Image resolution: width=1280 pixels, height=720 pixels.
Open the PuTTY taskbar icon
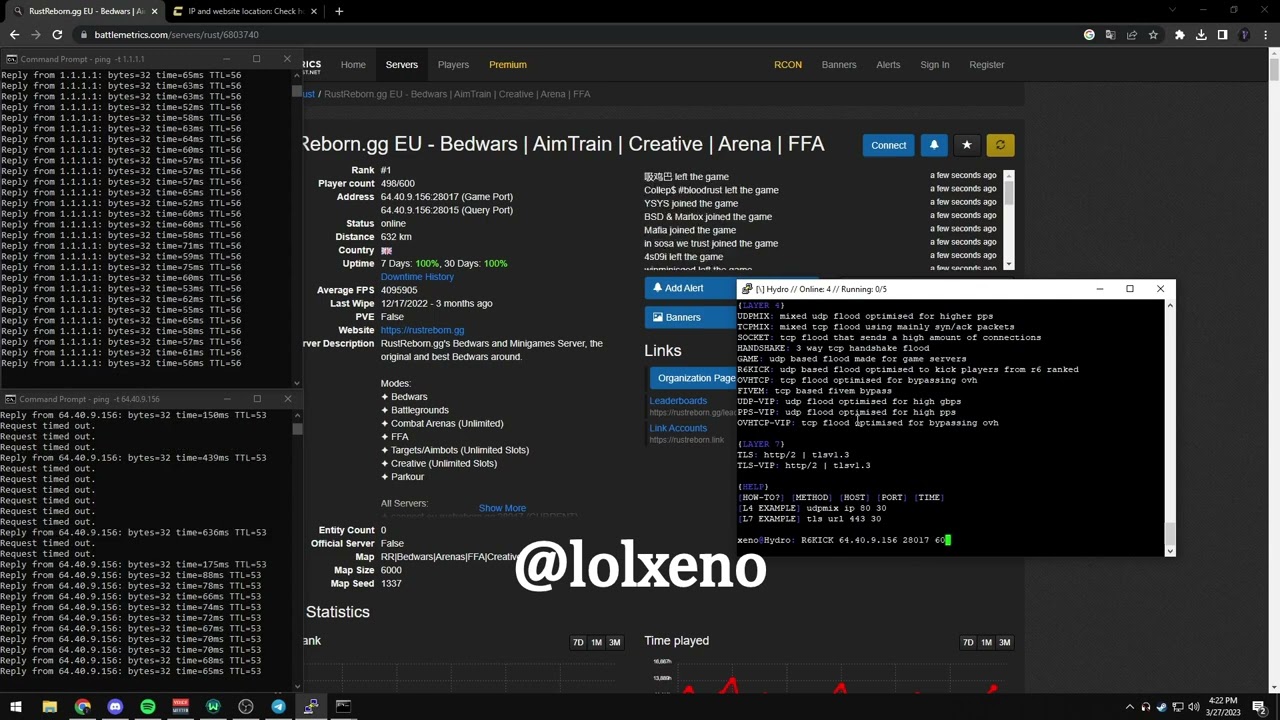coord(311,707)
